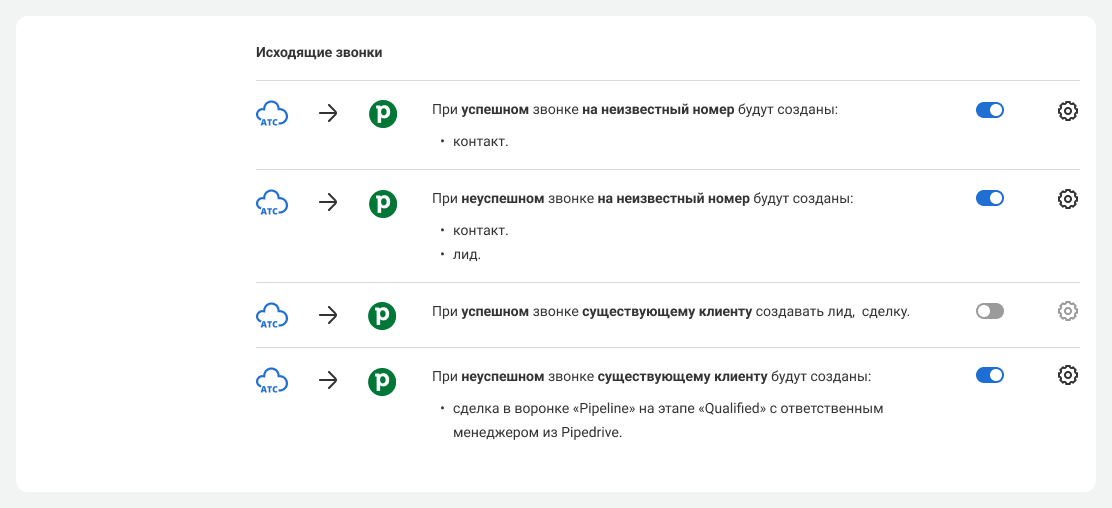Click Pipedrive logo in successful unknown-number row
The width and height of the screenshot is (1112, 508).
click(382, 114)
